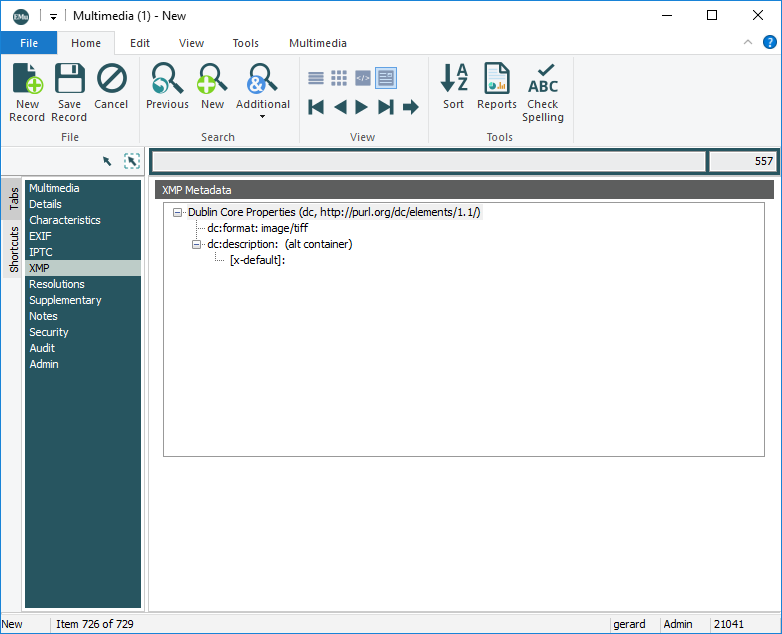Click the record number field showing 557

click(742, 161)
